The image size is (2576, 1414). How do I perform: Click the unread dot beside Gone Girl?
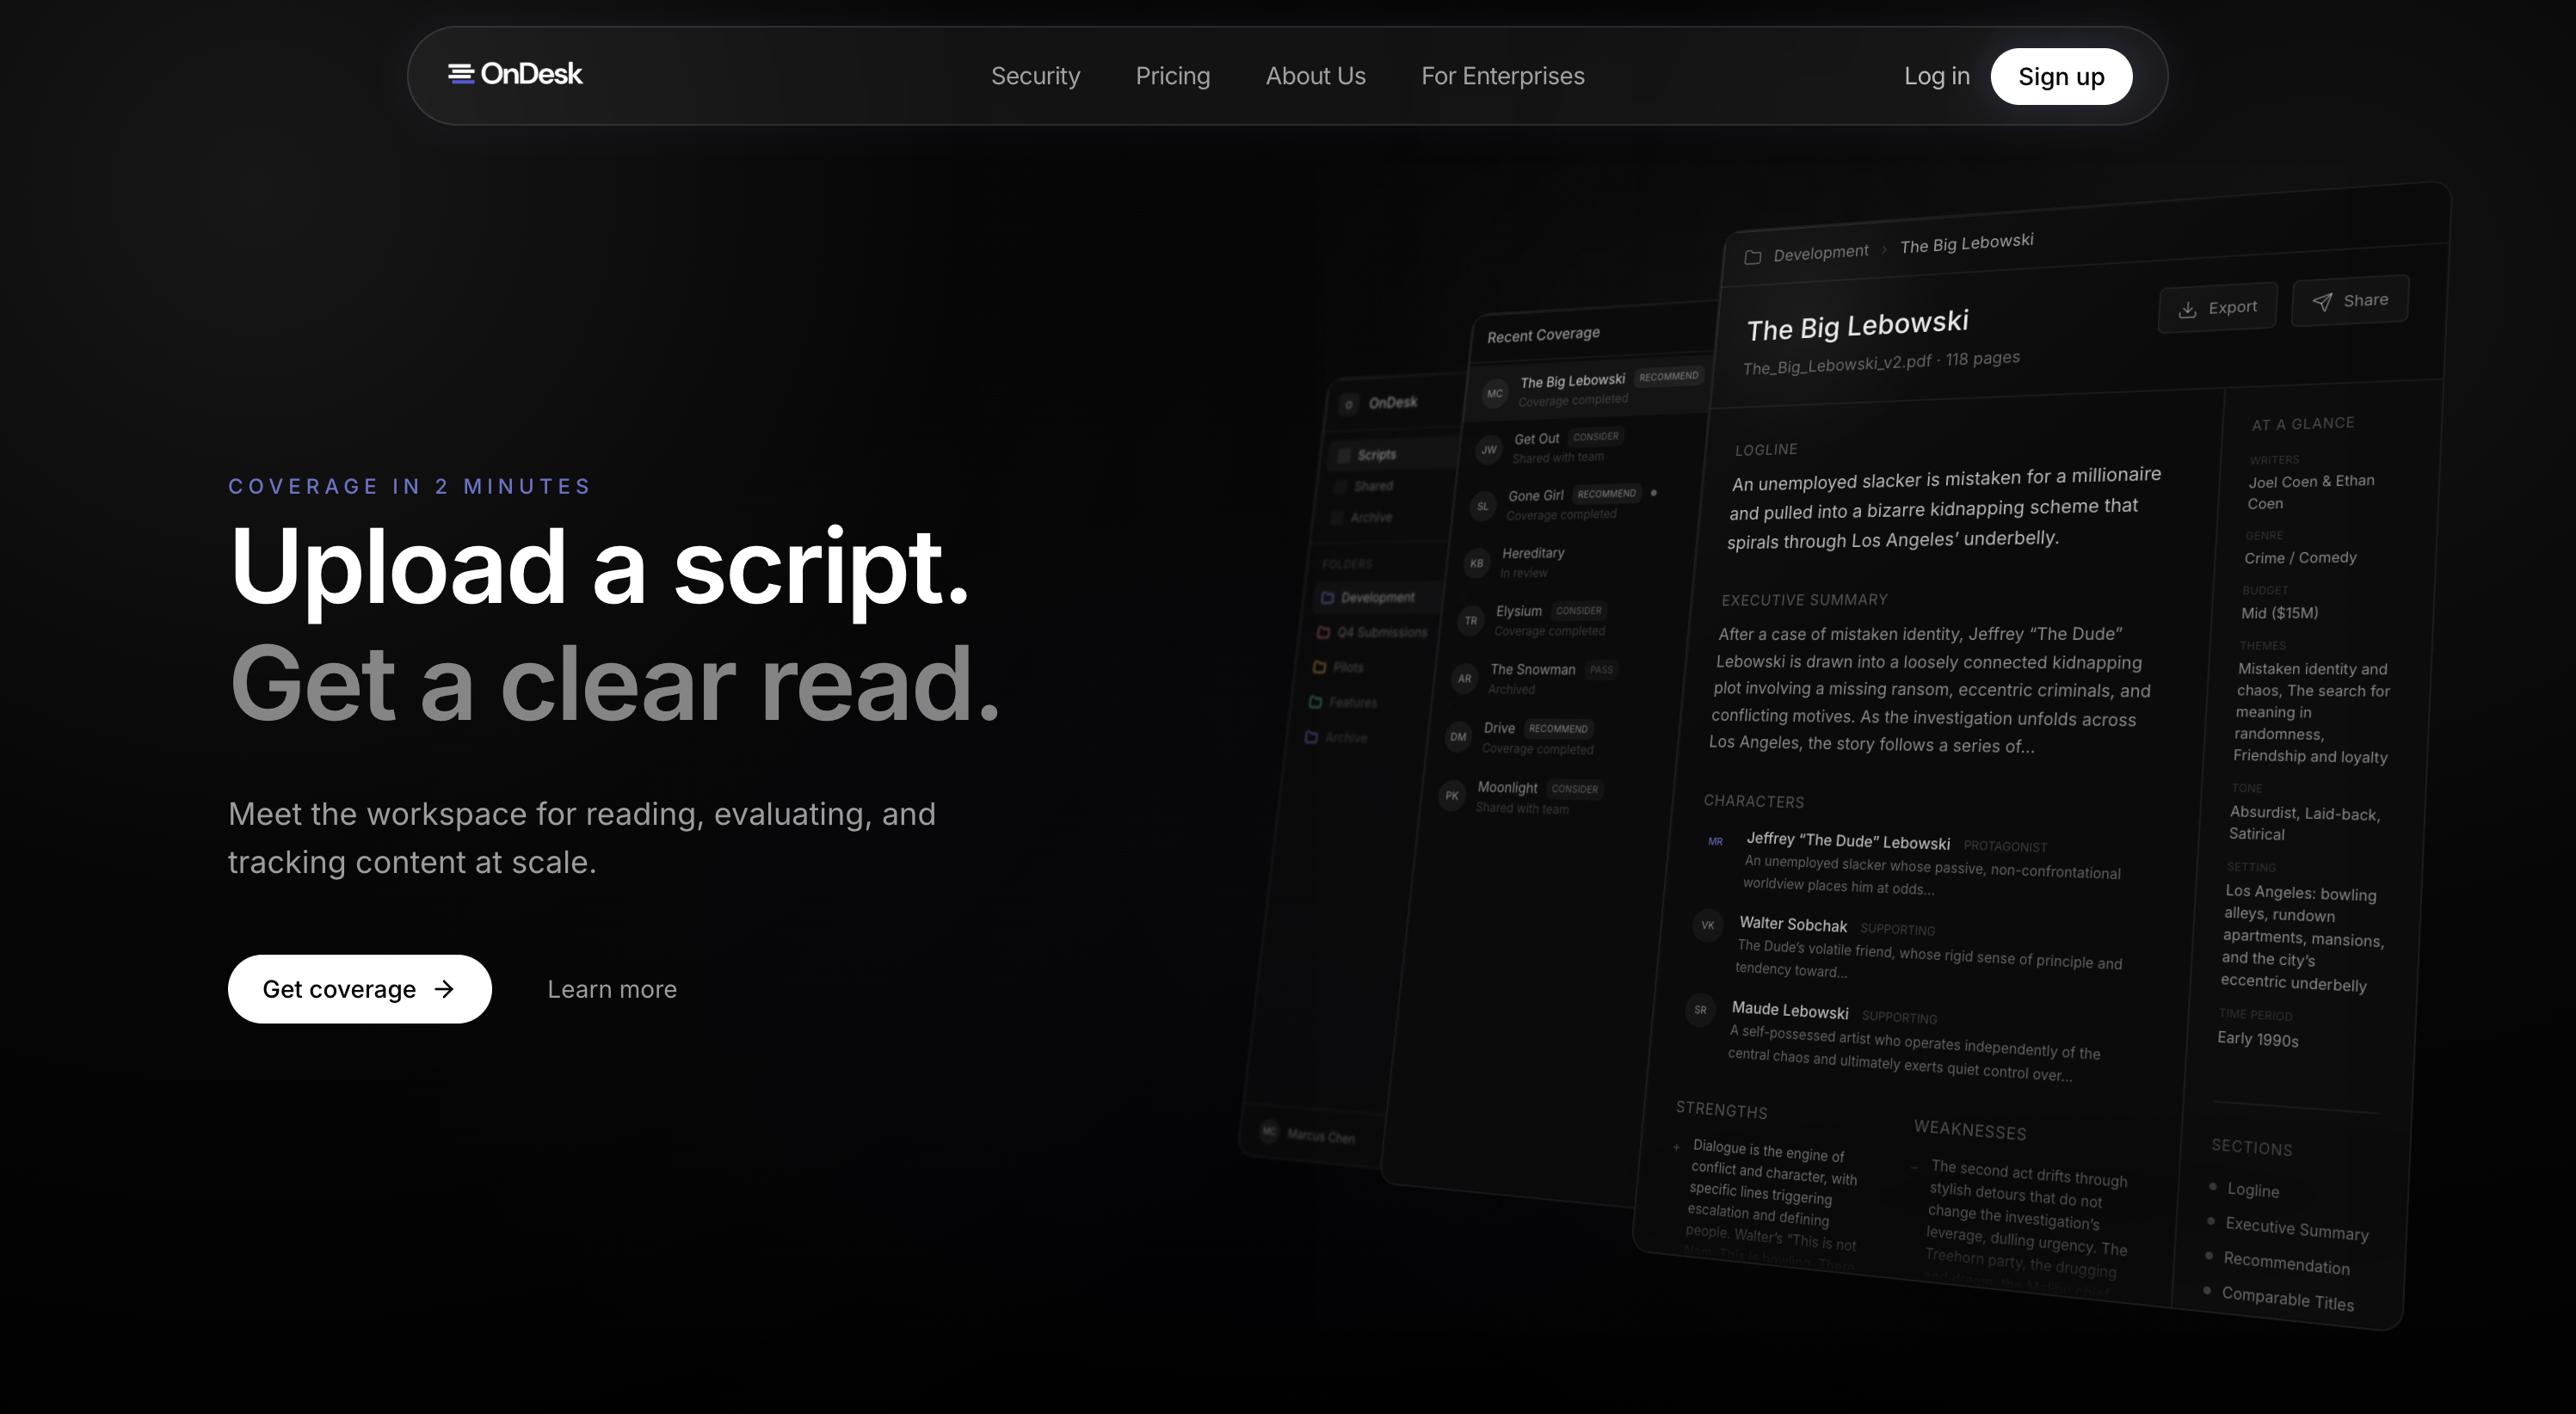click(x=1654, y=492)
